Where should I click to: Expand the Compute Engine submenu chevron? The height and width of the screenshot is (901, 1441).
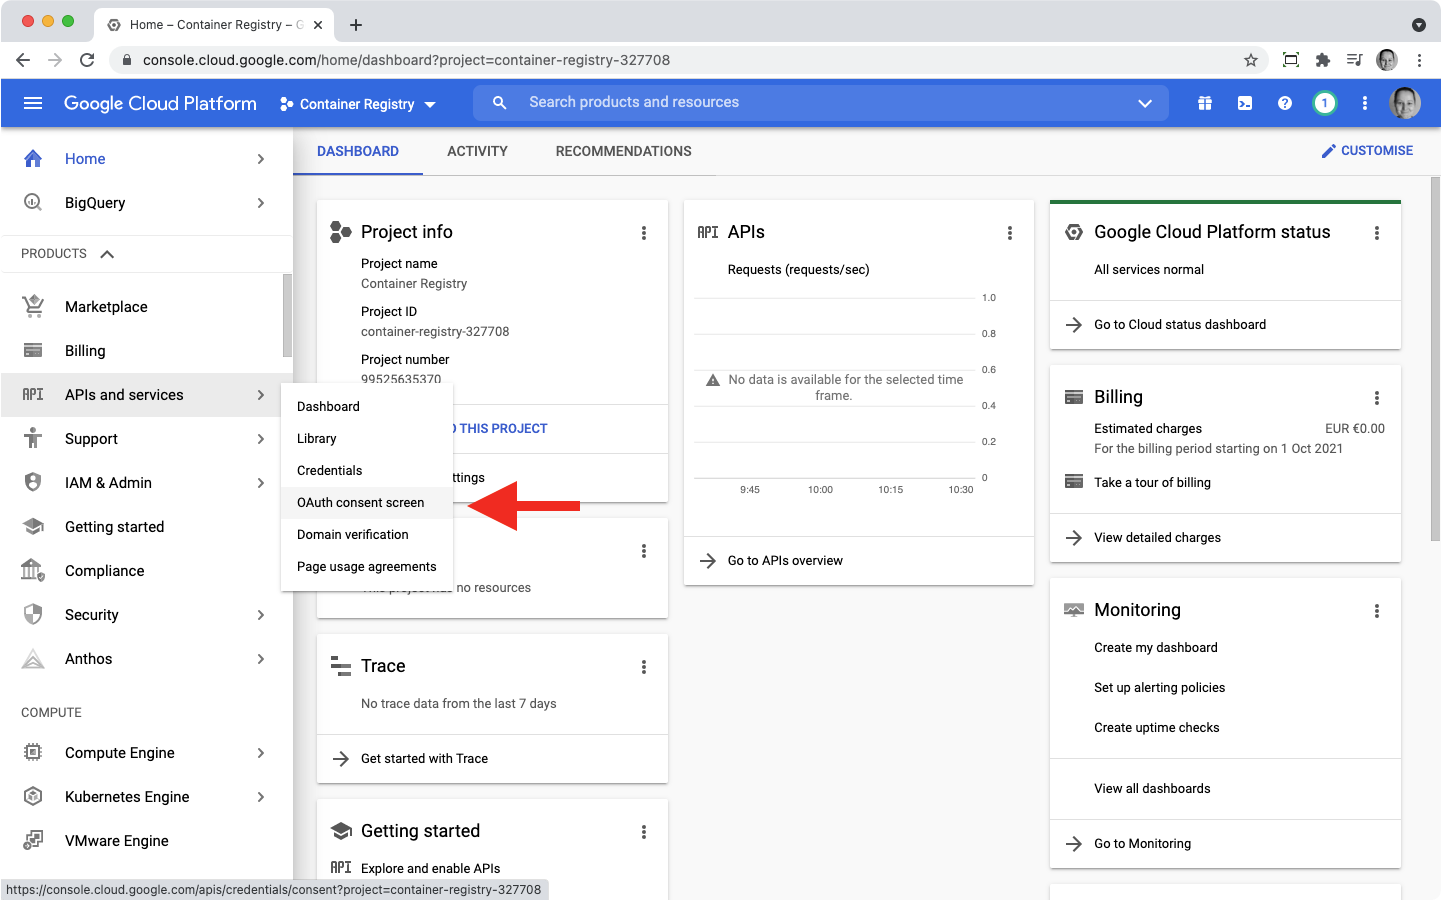[261, 753]
